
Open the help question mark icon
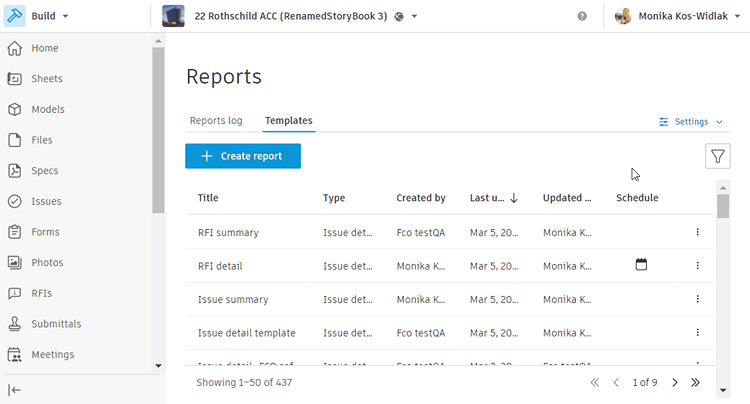tap(582, 16)
